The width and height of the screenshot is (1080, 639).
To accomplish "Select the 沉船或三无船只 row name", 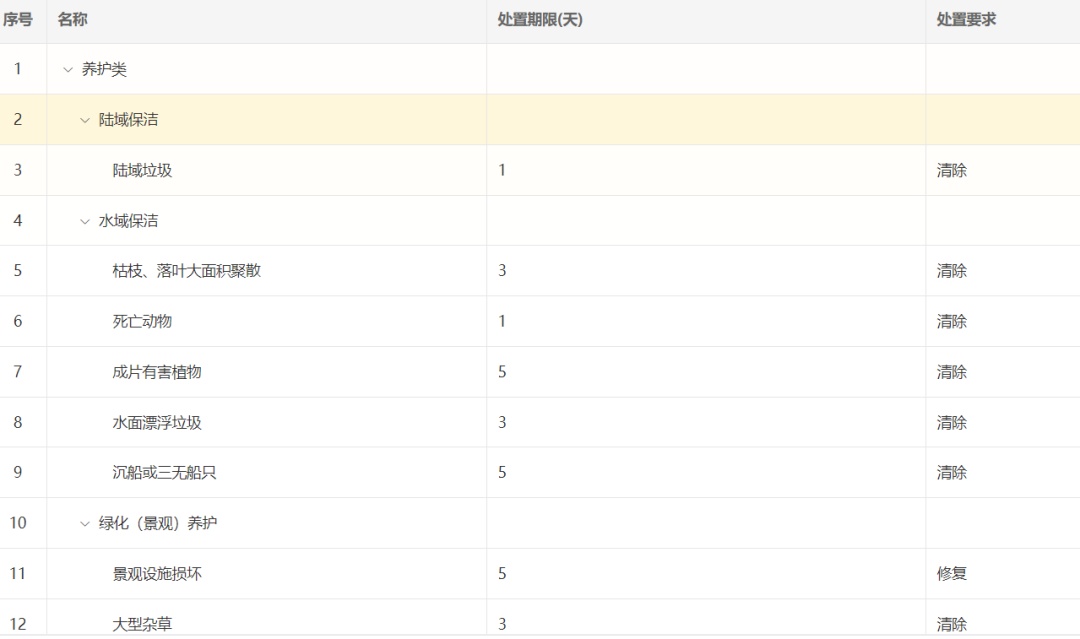I will [x=165, y=472].
